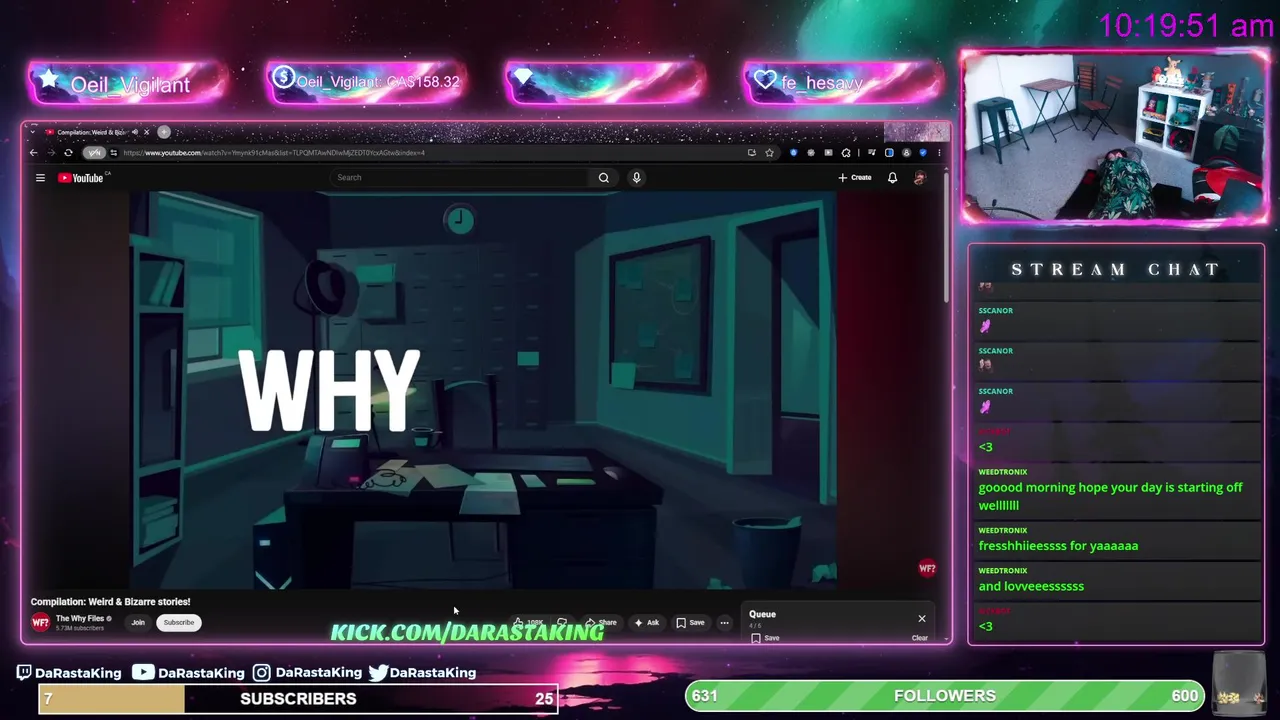The image size is (1280, 720).
Task: Click The Why Files channel avatar
Action: click(40, 622)
